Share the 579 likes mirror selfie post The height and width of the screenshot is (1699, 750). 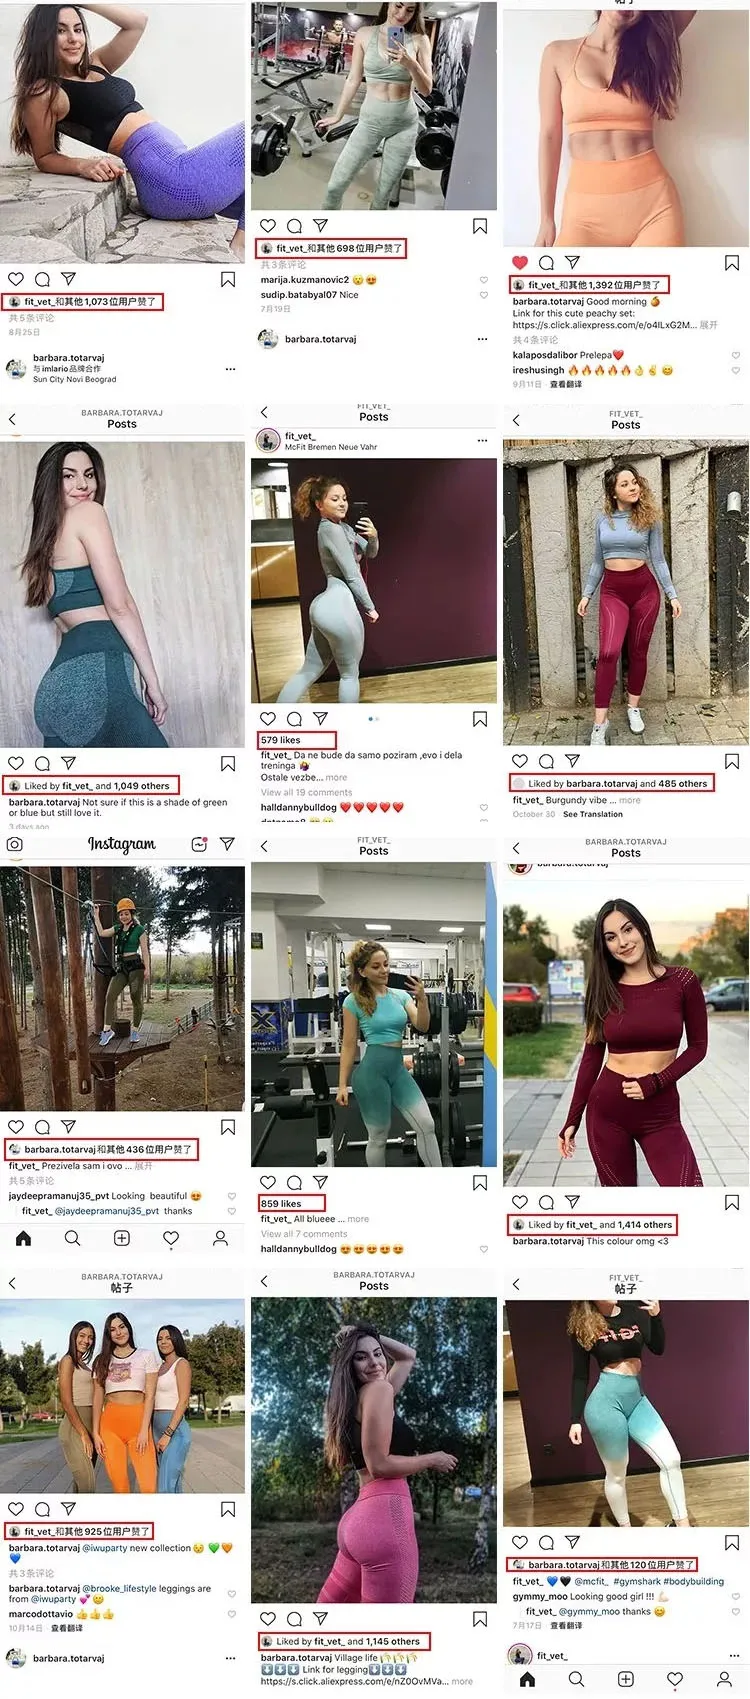click(x=320, y=718)
